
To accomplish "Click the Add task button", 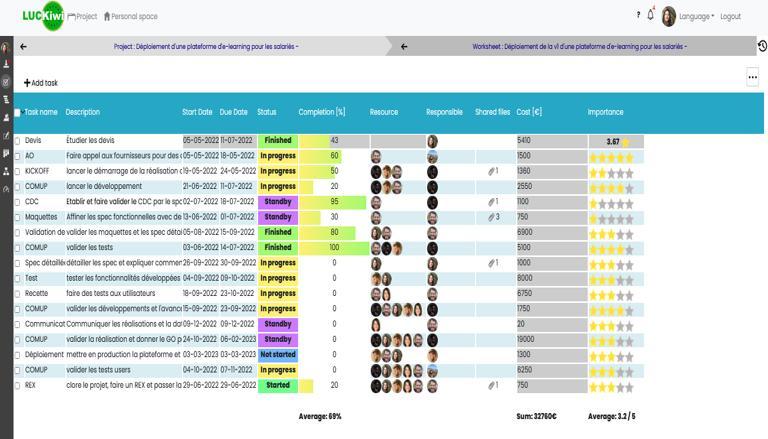I will pos(41,83).
